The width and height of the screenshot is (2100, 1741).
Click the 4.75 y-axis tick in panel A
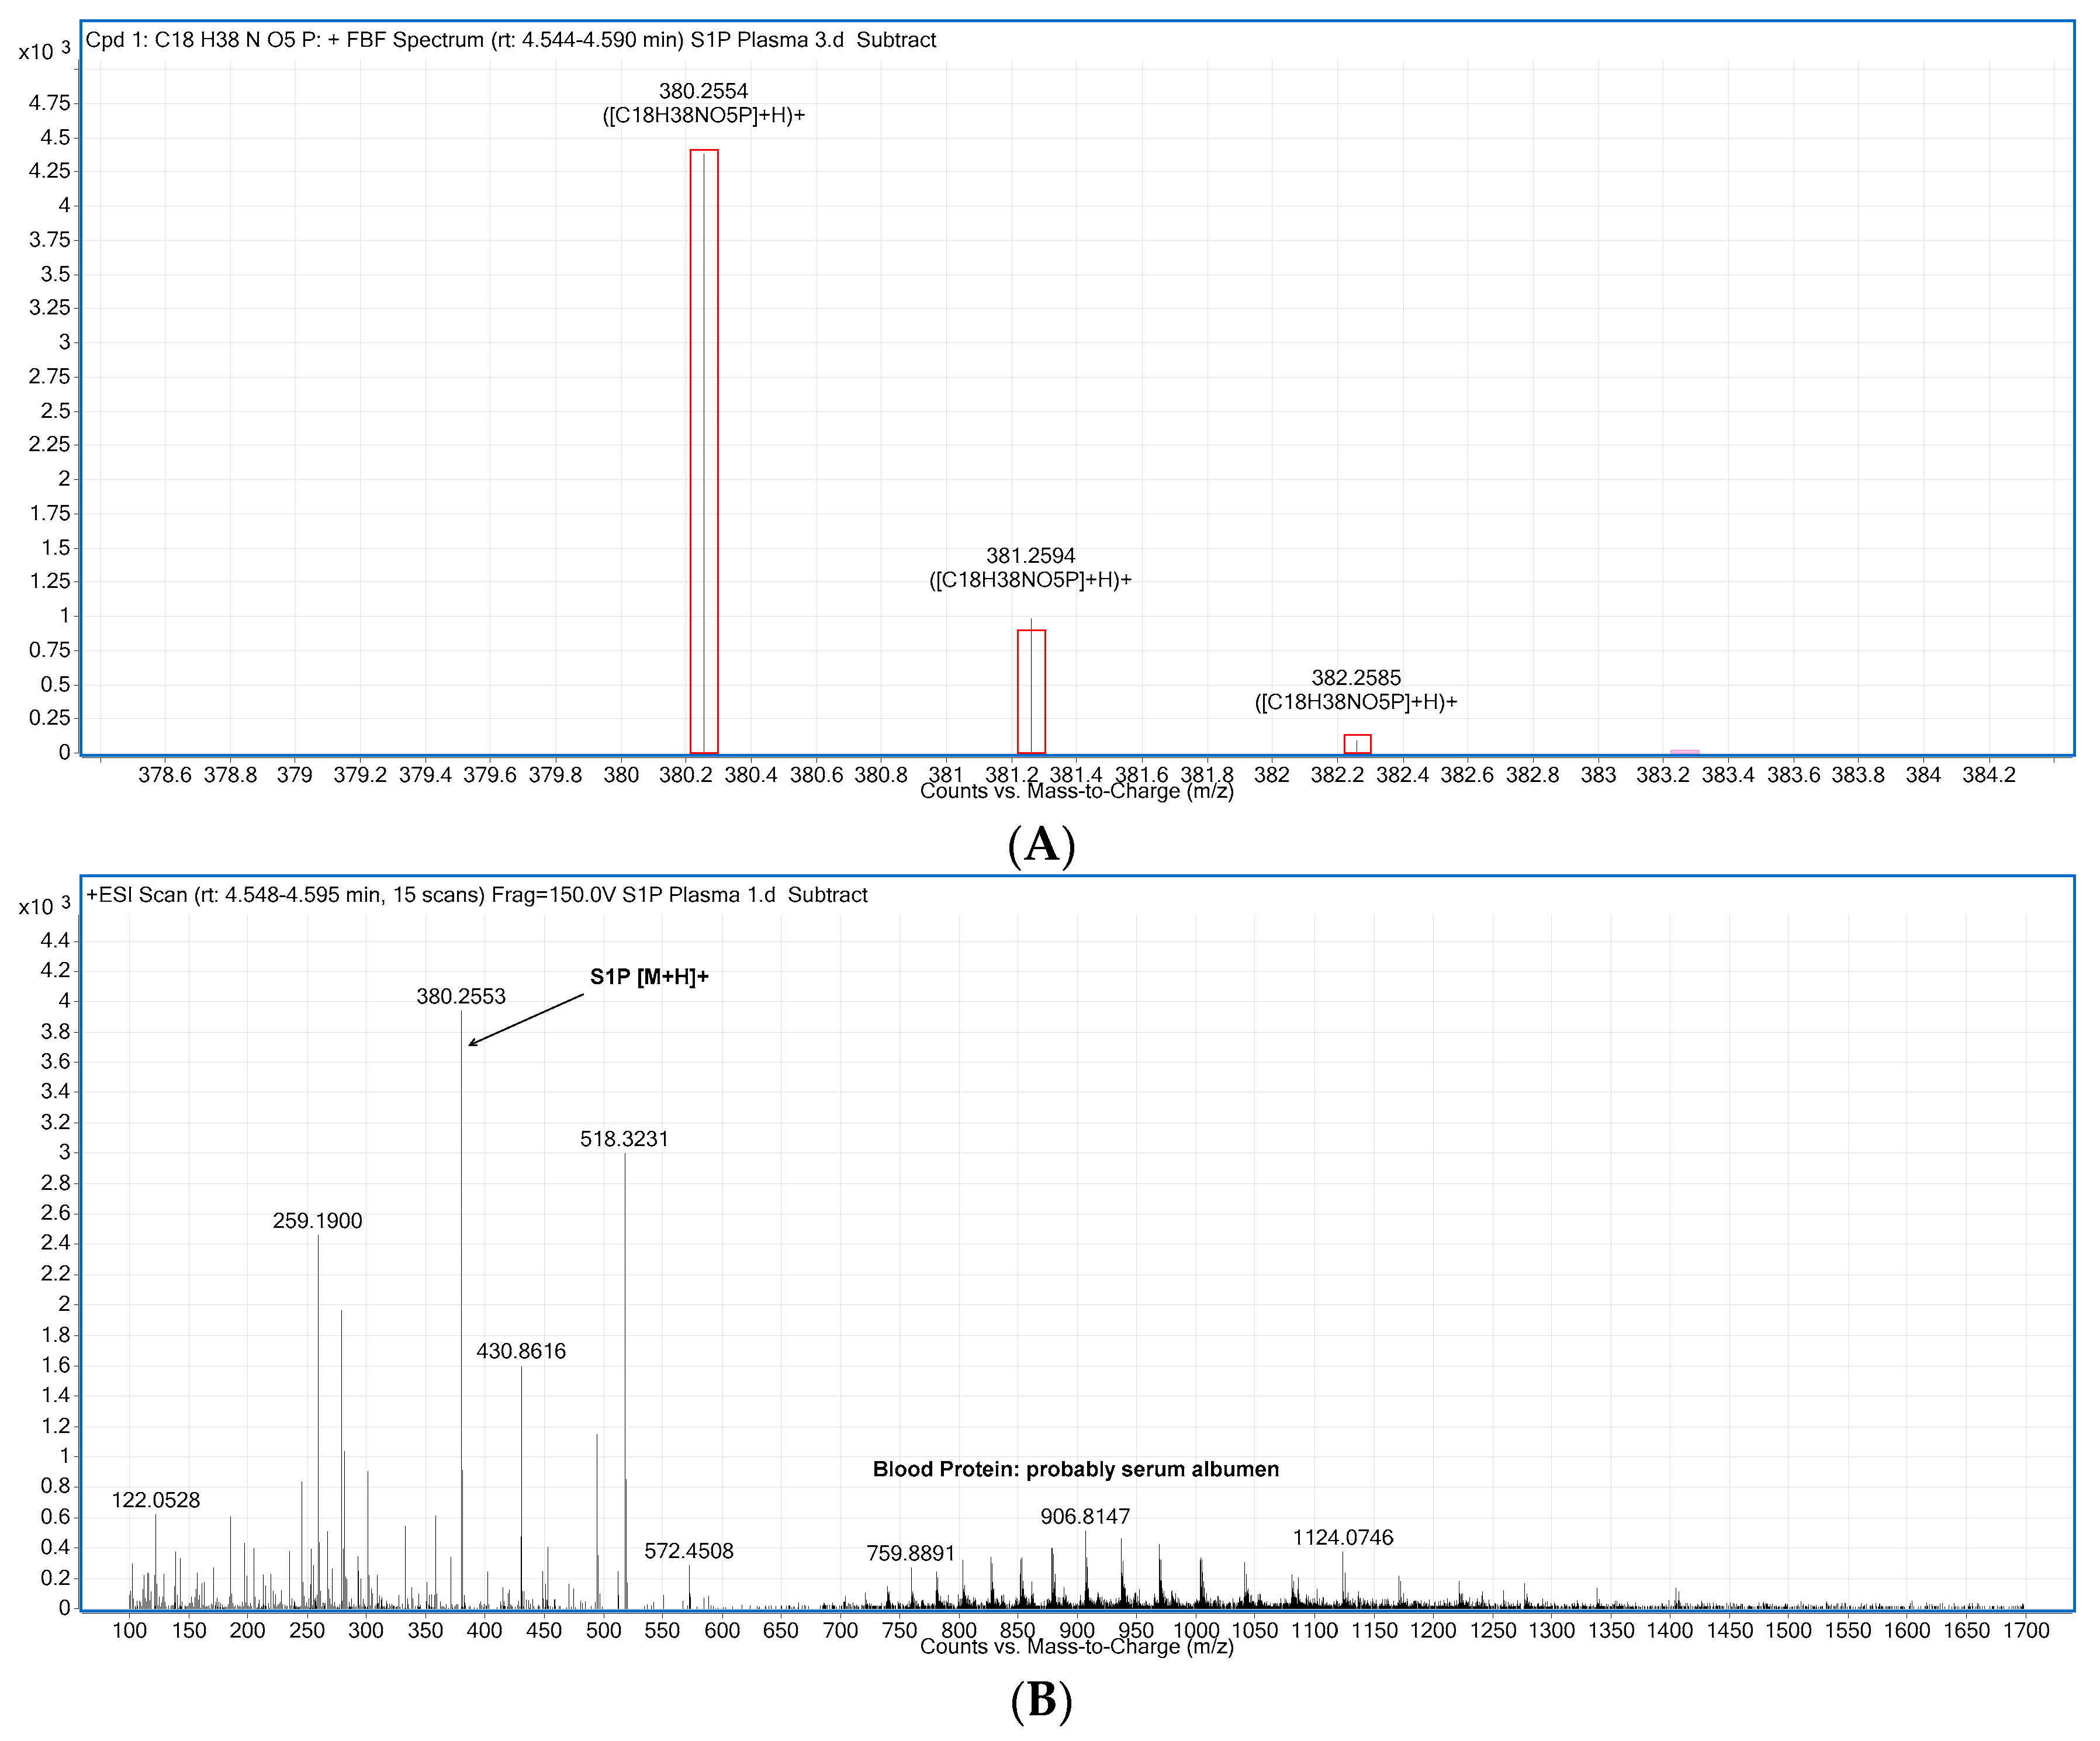coord(50,103)
